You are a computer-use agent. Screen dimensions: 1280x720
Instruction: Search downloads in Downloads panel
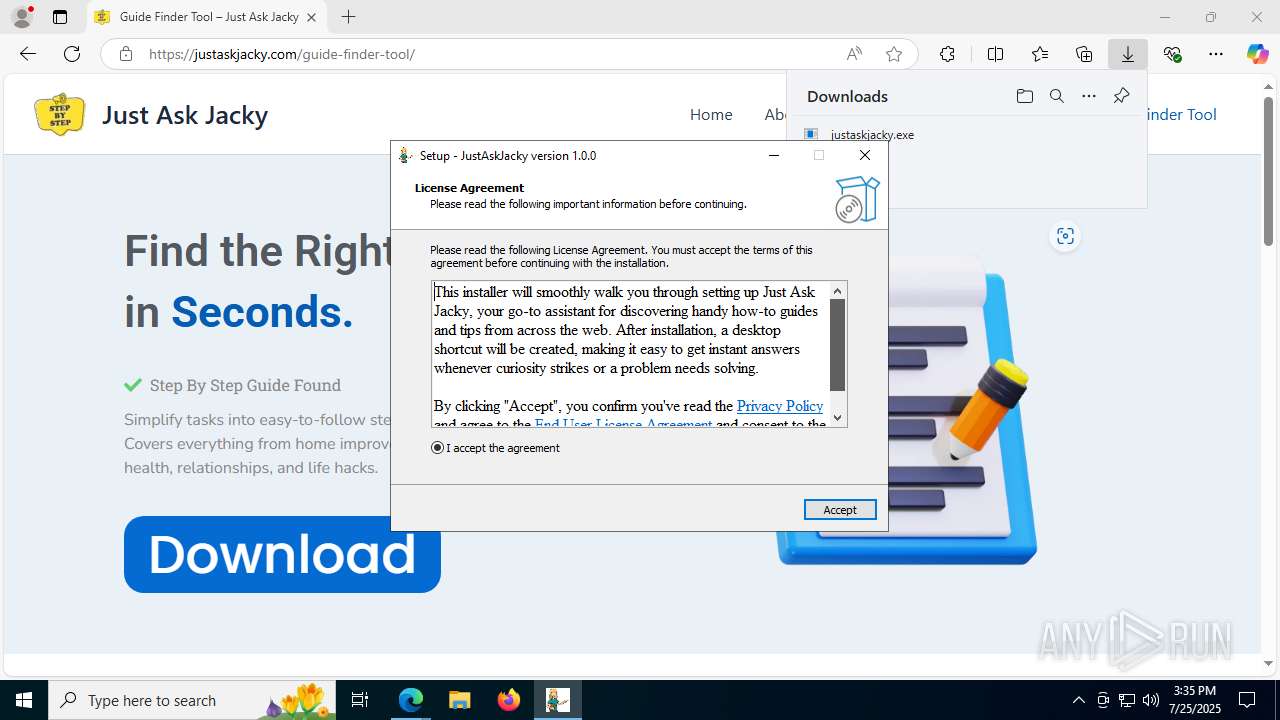tap(1056, 96)
